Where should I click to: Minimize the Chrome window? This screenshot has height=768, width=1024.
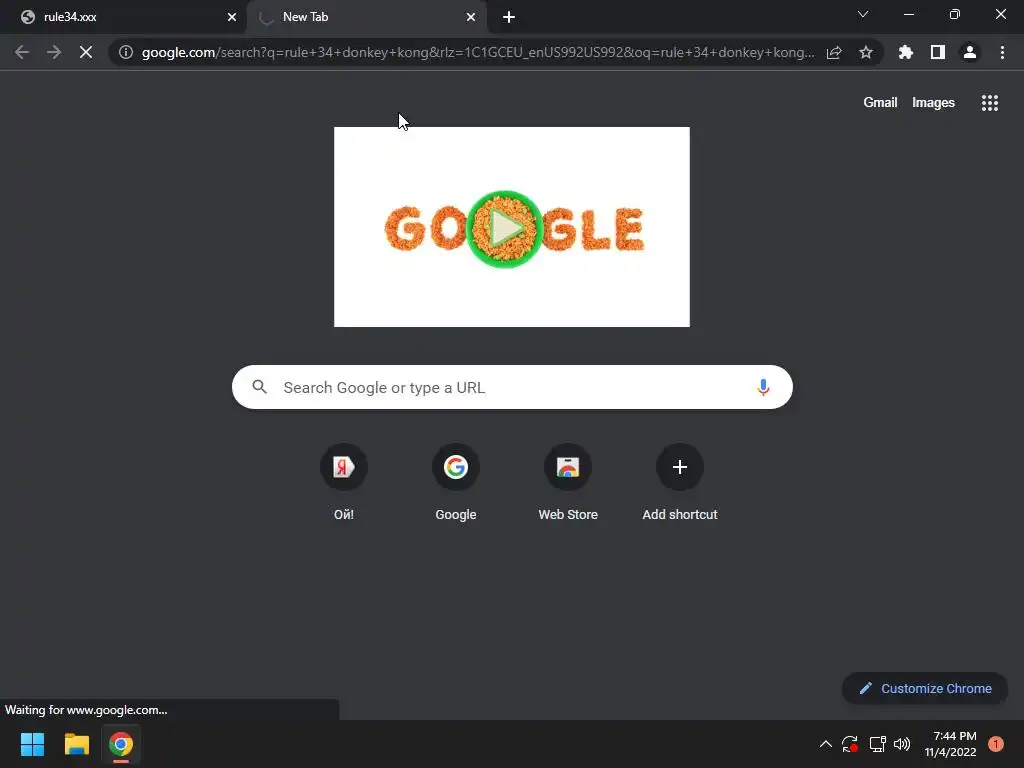[x=908, y=14]
